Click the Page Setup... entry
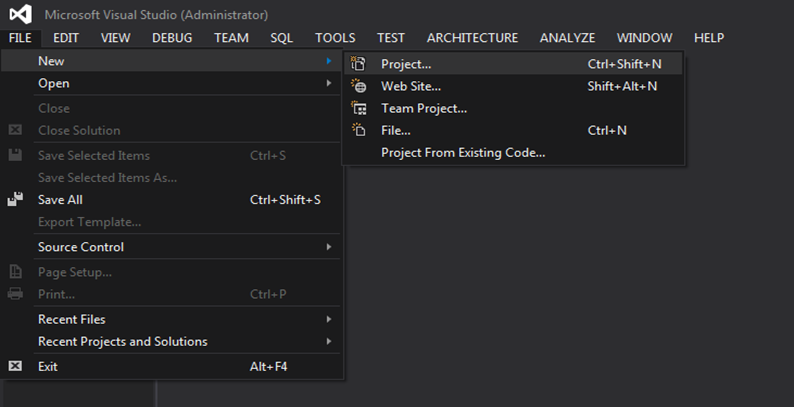 171,272
